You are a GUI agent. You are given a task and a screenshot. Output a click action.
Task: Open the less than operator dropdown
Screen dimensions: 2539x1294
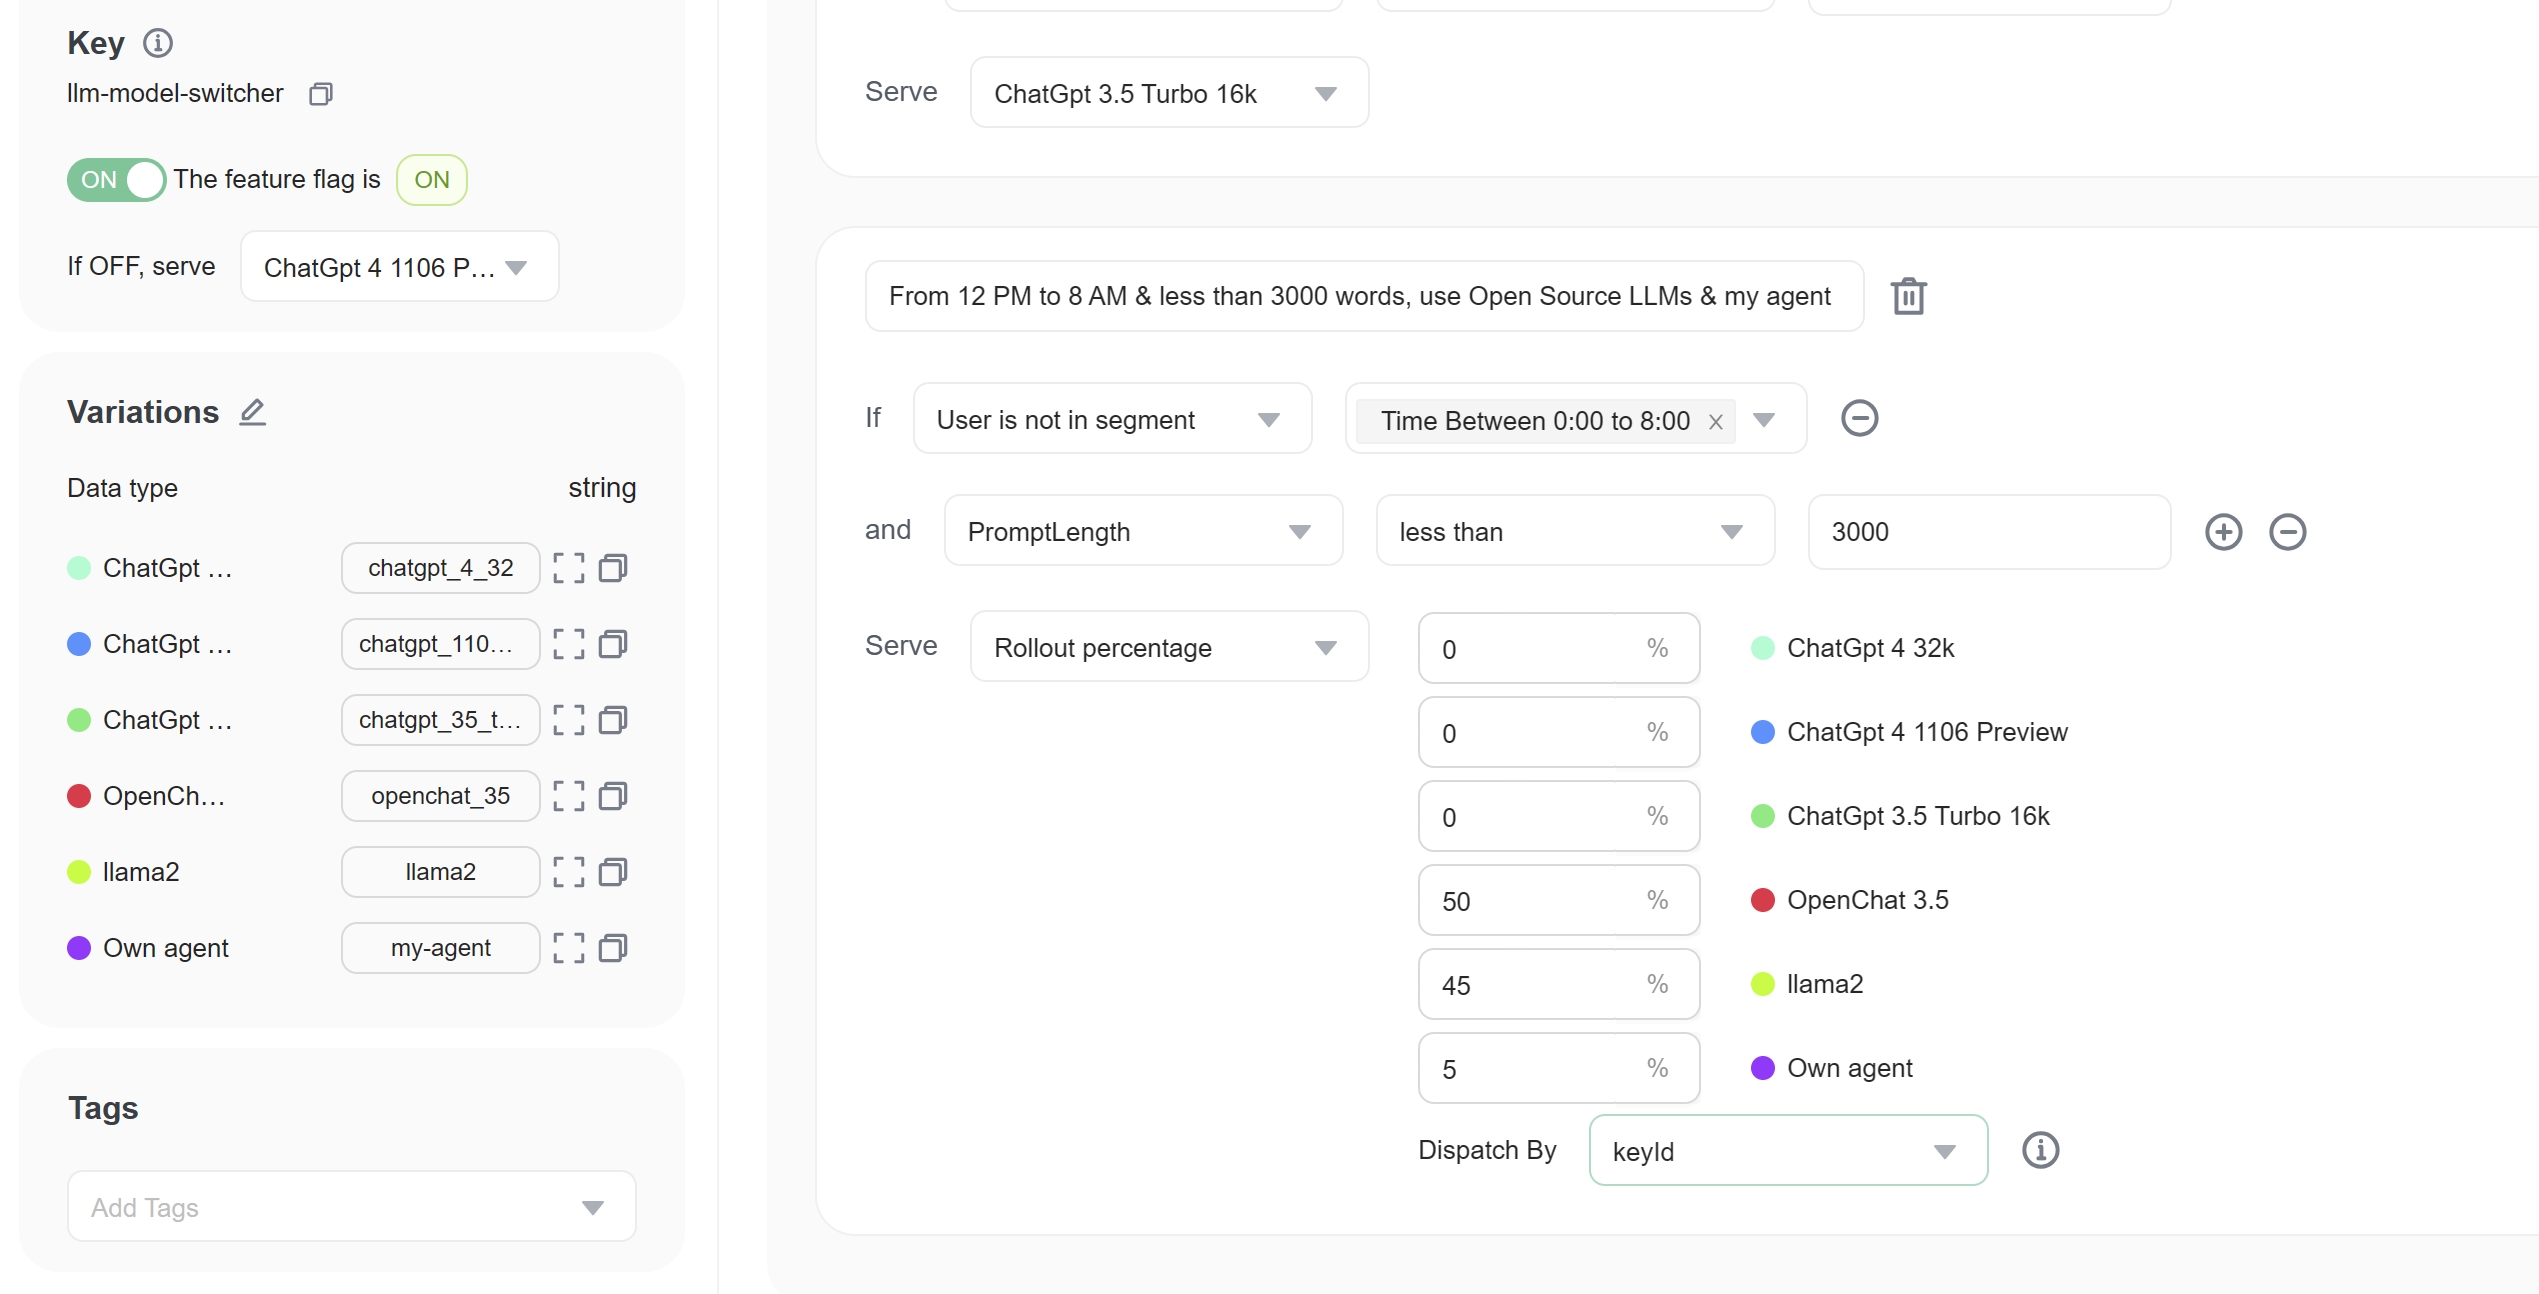click(1576, 531)
